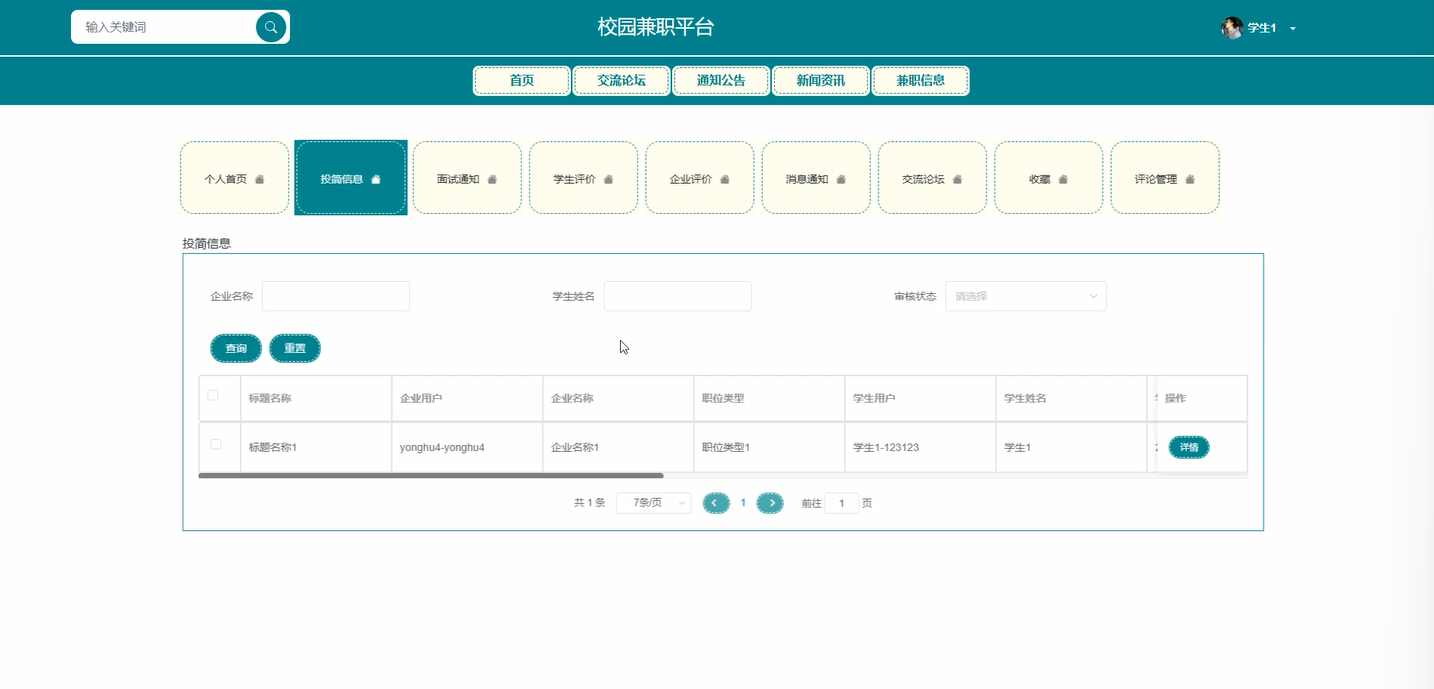The image size is (1434, 689).
Task: Open the 审核状态 dropdown
Action: tap(1026, 296)
